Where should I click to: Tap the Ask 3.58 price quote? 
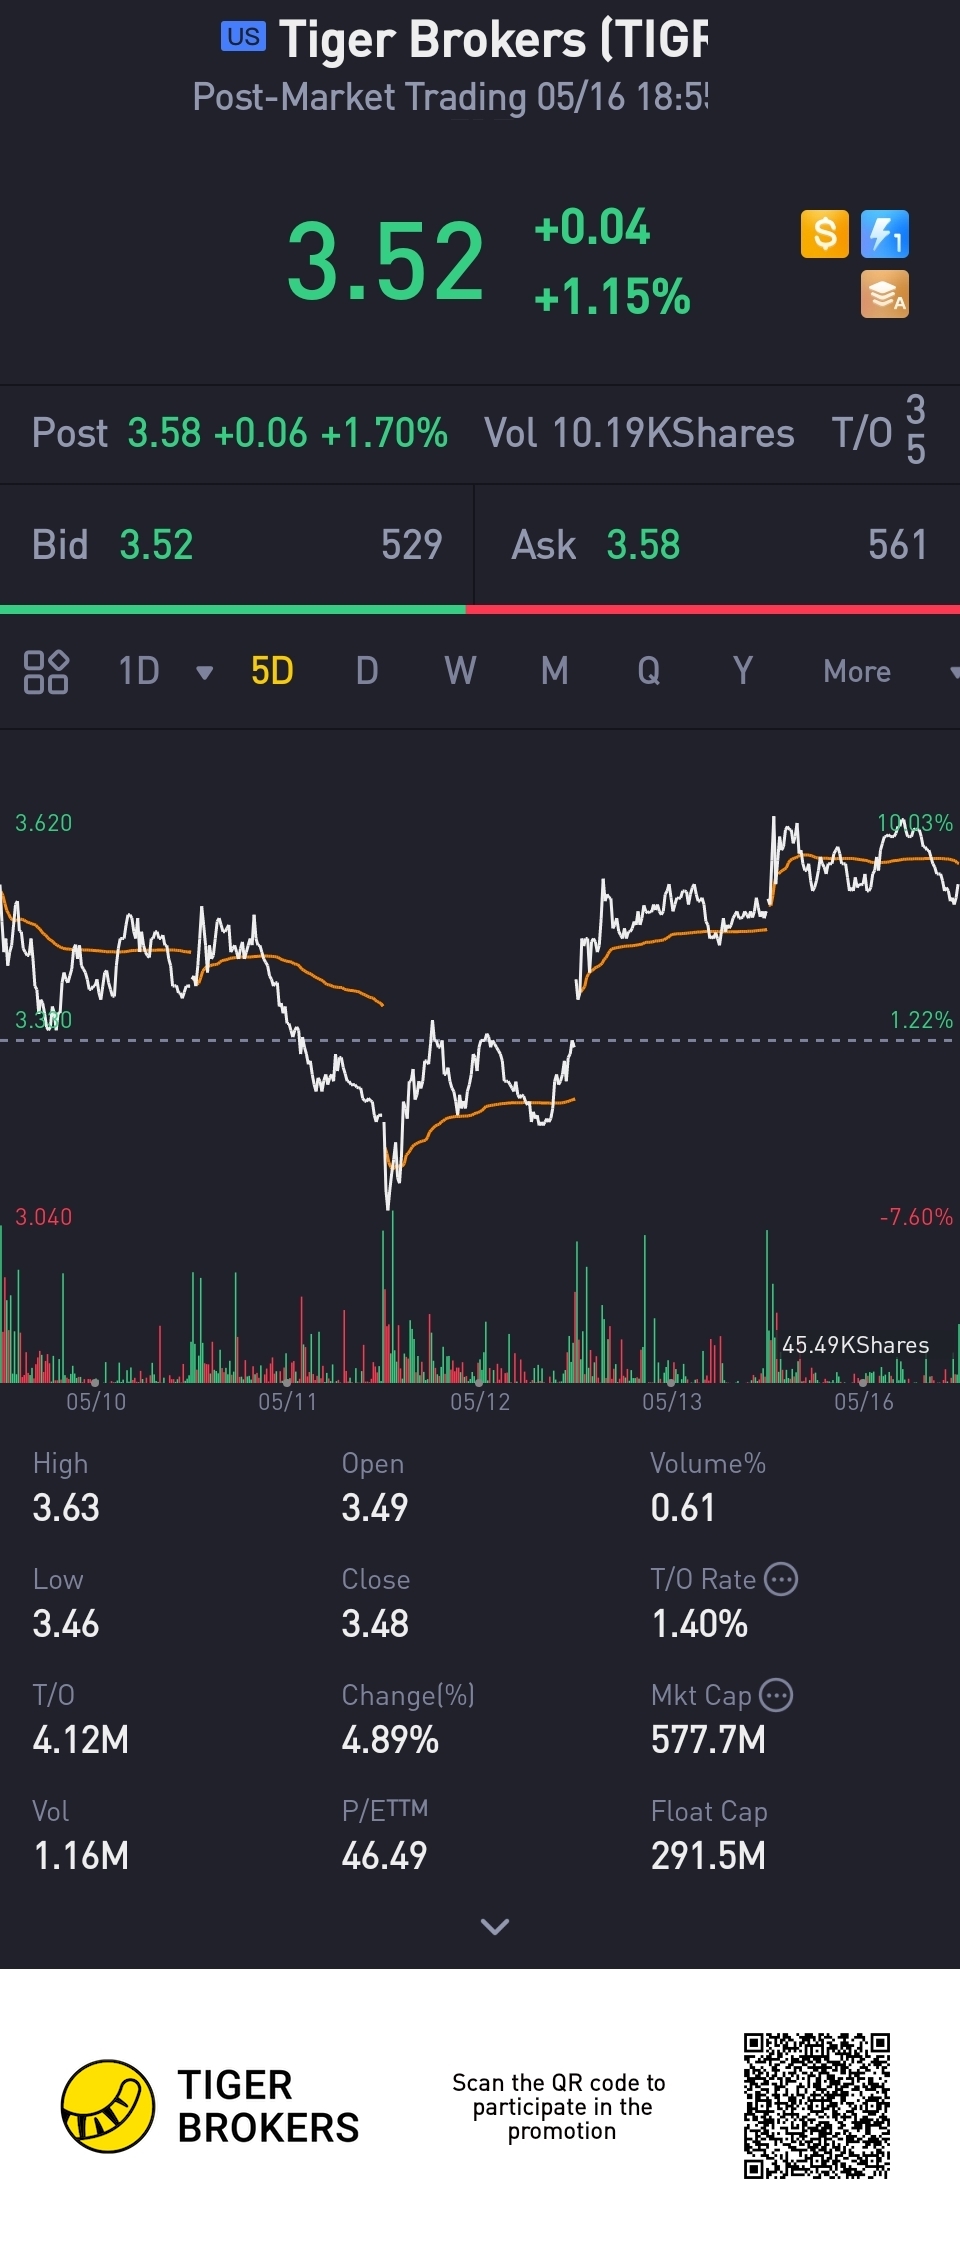coord(643,545)
